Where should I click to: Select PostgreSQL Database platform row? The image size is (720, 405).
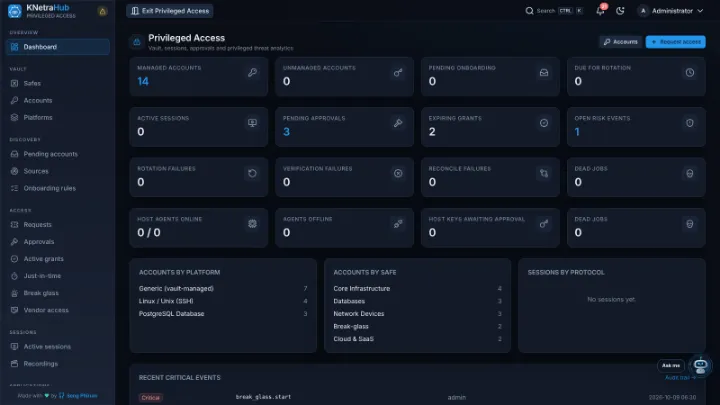pyautogui.click(x=223, y=314)
